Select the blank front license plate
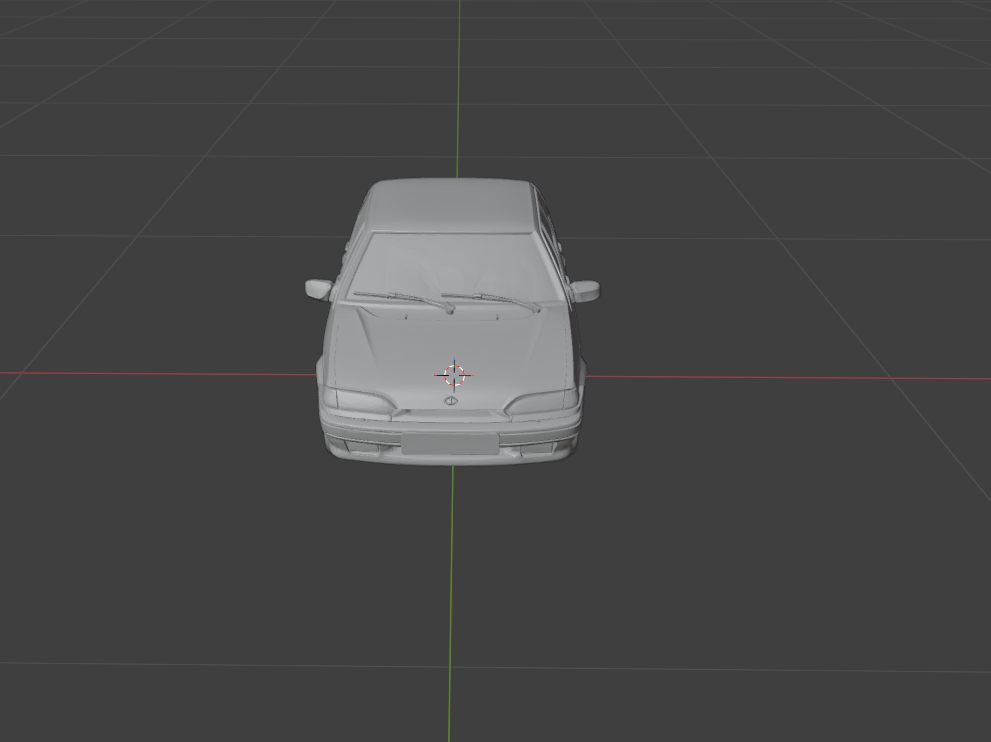 click(x=450, y=443)
